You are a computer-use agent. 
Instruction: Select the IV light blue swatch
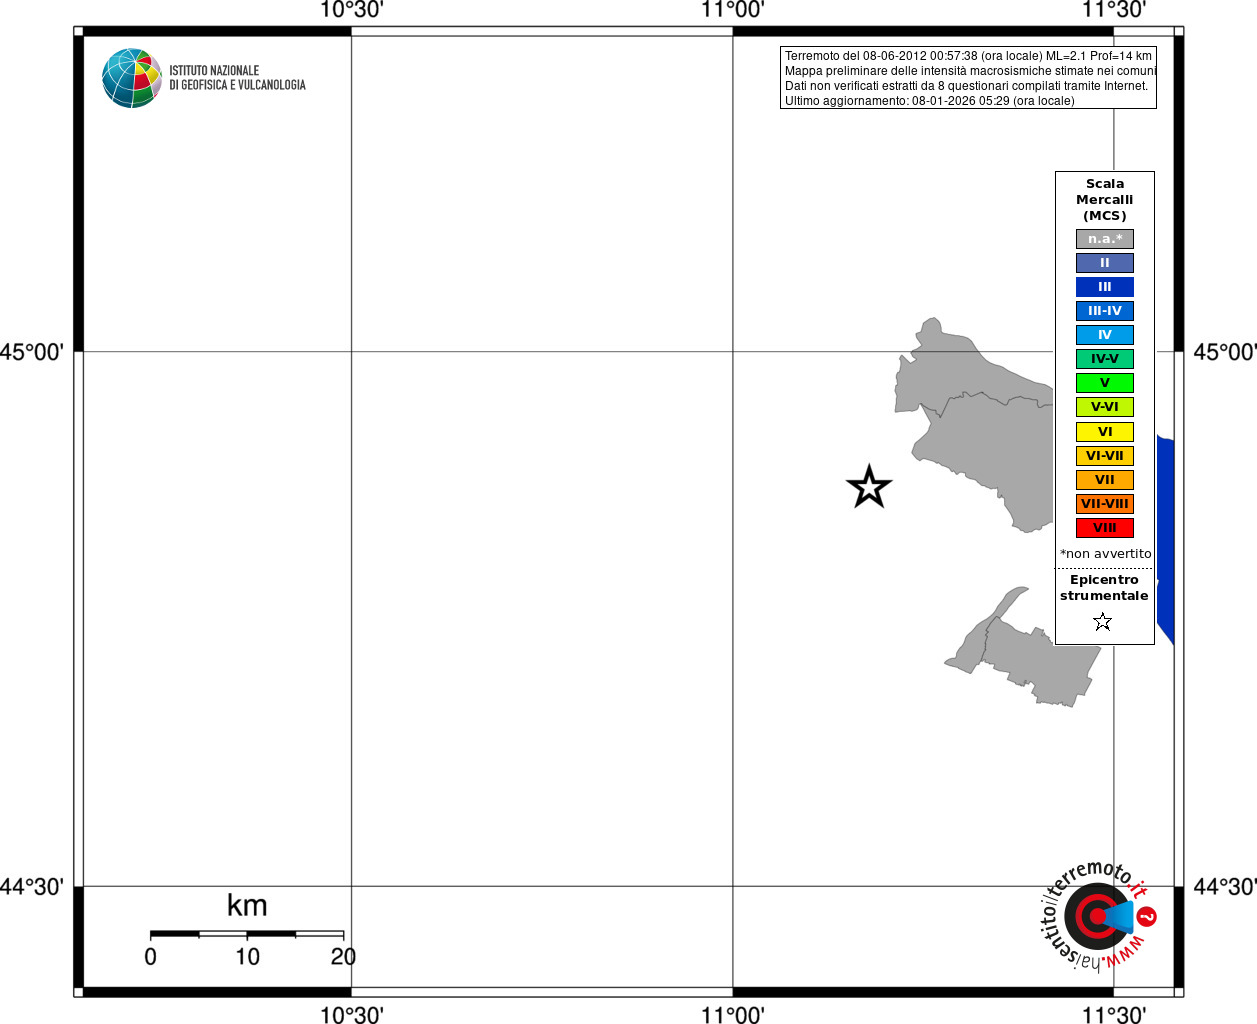point(1105,335)
